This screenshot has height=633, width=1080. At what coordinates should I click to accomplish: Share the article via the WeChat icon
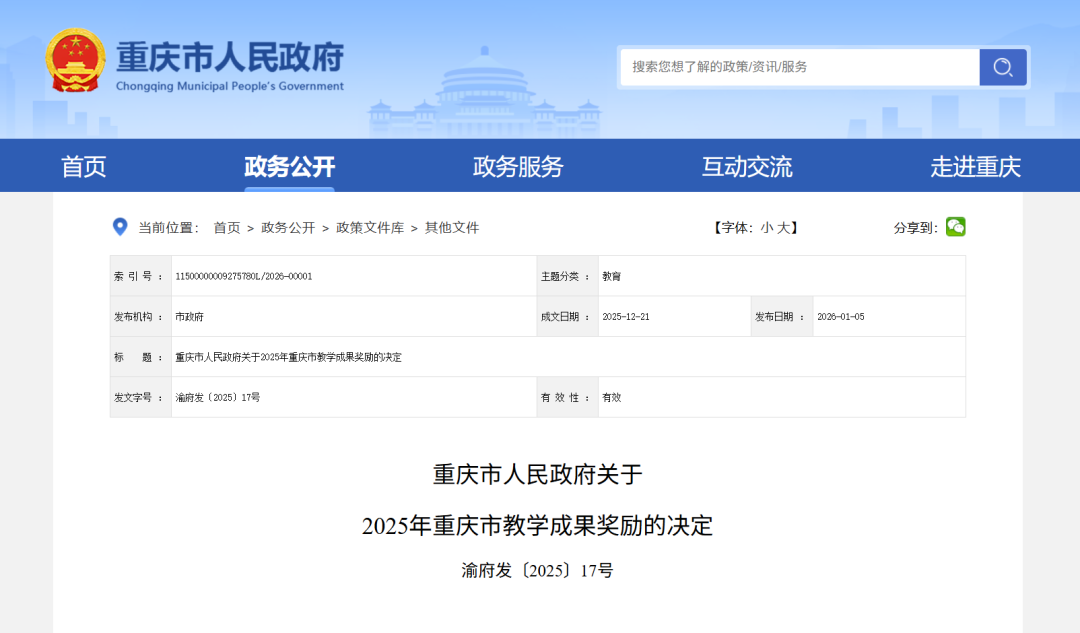tap(956, 227)
